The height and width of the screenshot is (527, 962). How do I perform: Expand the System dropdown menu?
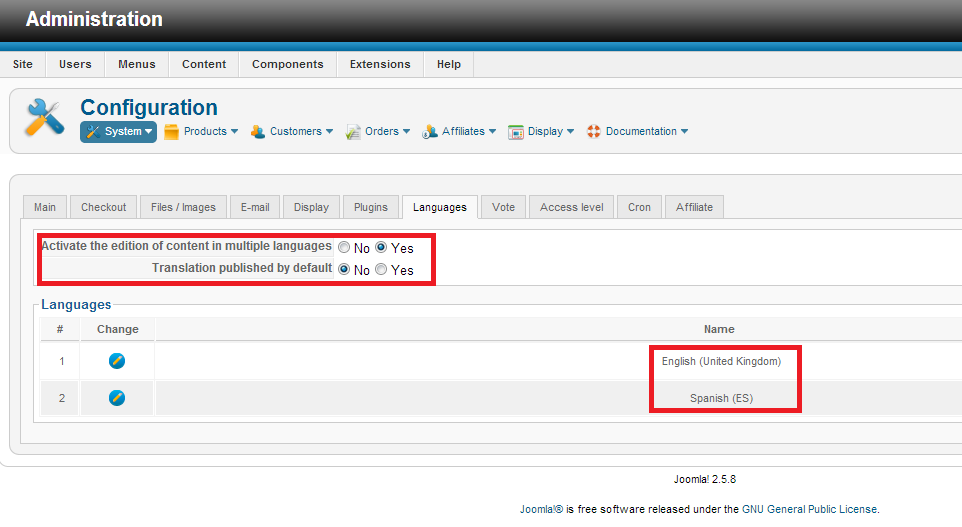[x=118, y=132]
